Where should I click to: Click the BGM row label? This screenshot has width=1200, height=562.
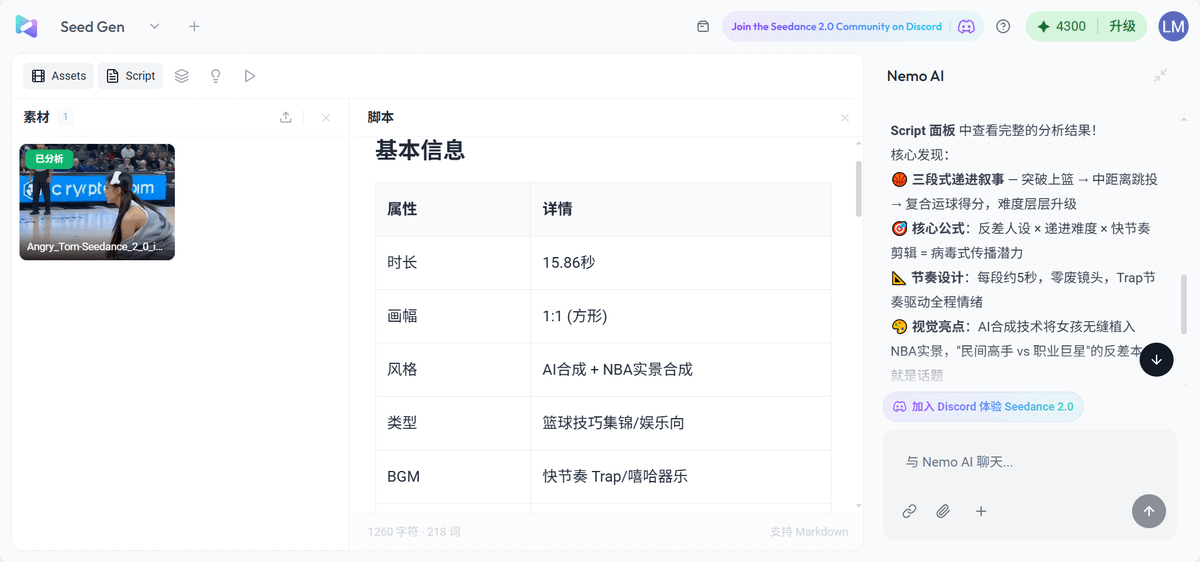click(x=404, y=476)
